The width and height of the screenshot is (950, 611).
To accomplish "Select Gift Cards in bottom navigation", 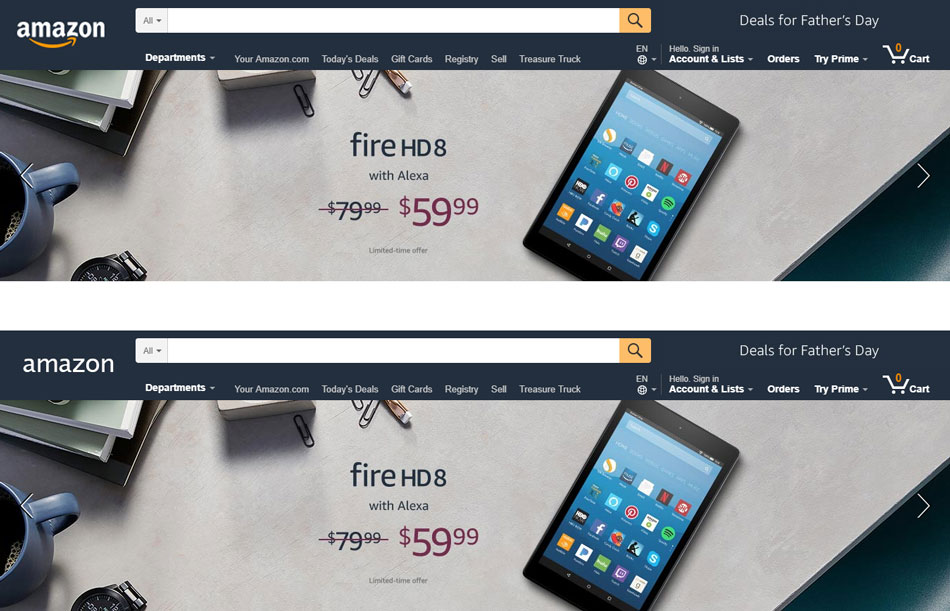I will [411, 389].
